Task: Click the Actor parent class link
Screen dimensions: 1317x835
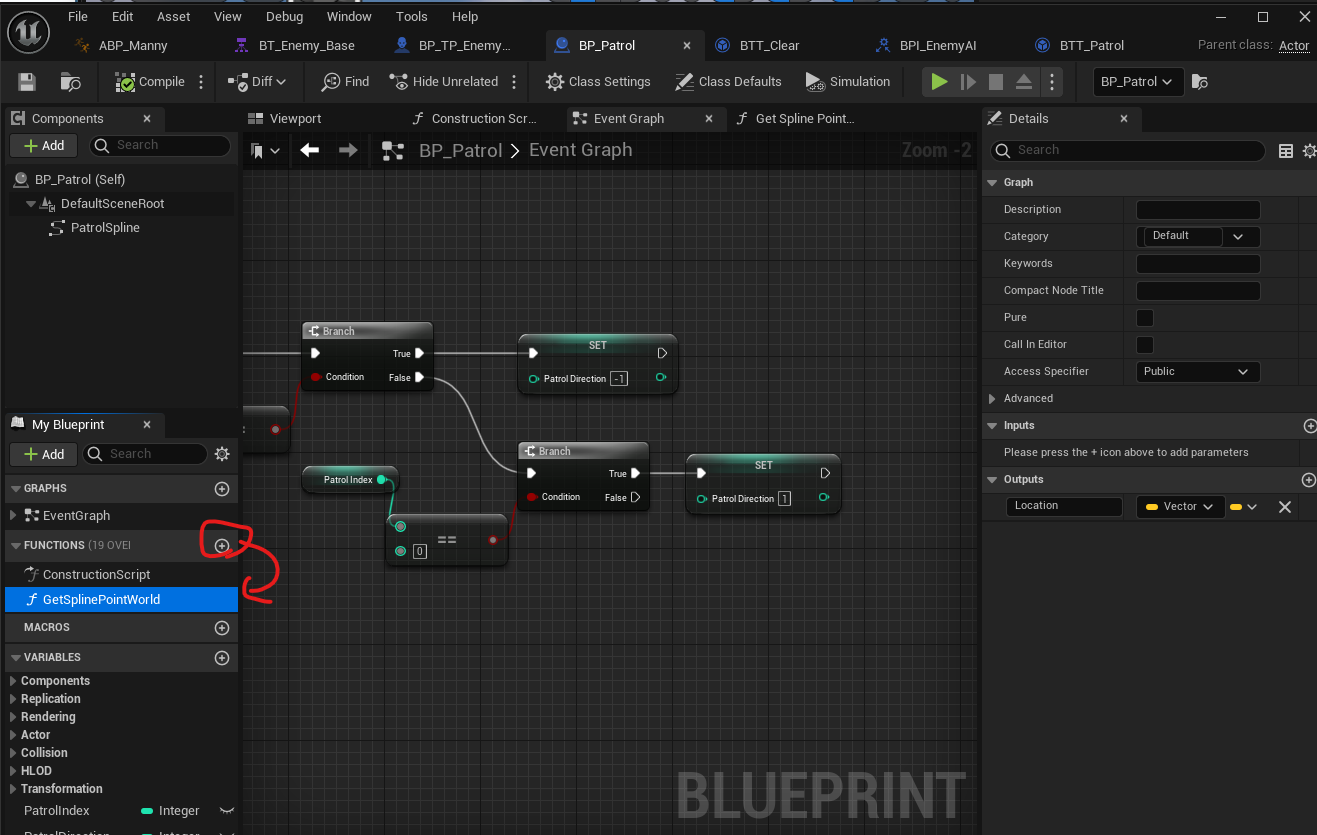Action: tap(1294, 45)
